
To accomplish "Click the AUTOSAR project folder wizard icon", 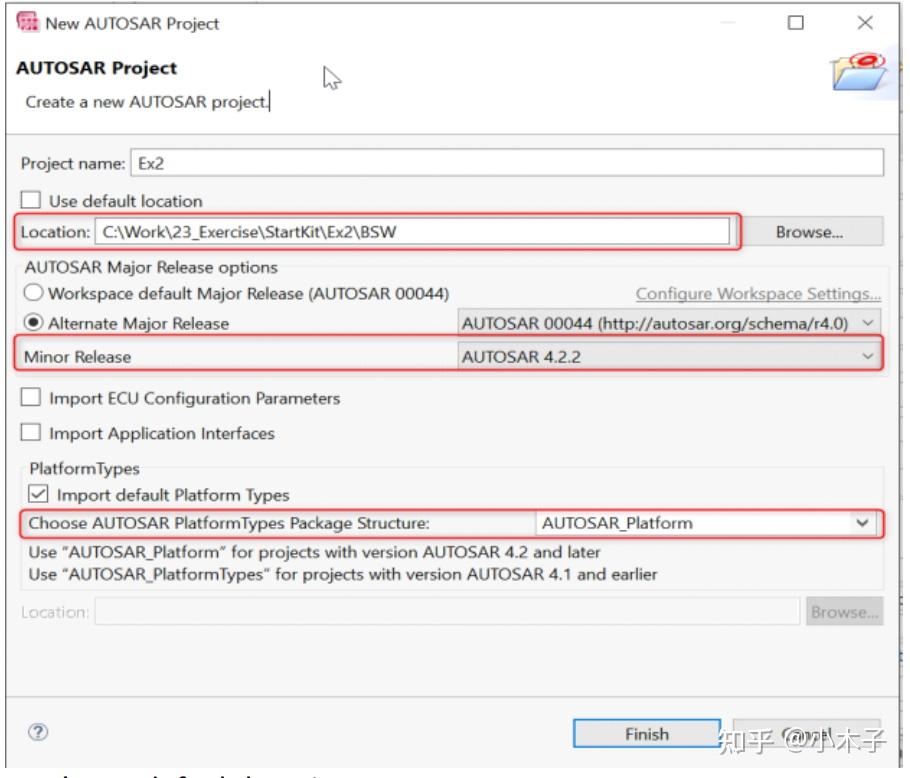I will (859, 72).
